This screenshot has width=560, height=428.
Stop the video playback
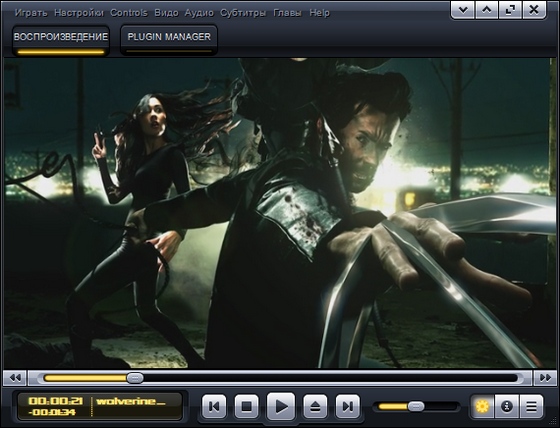[246, 406]
